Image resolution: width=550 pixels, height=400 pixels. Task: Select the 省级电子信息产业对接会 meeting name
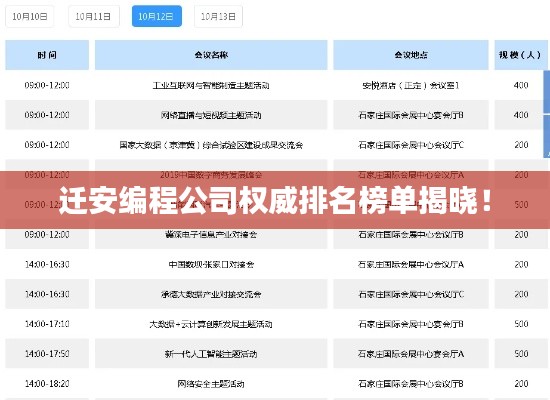coord(211,234)
